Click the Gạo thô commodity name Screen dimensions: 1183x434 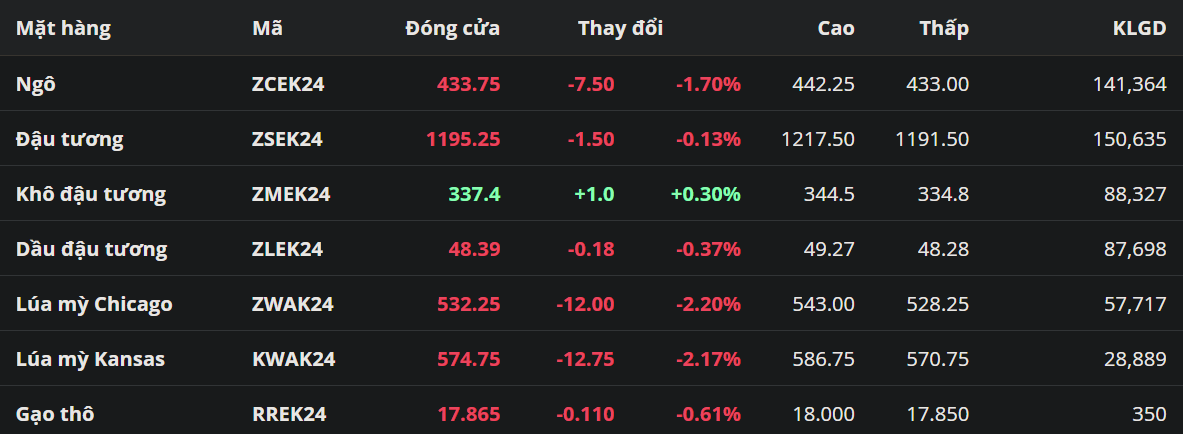tap(56, 414)
